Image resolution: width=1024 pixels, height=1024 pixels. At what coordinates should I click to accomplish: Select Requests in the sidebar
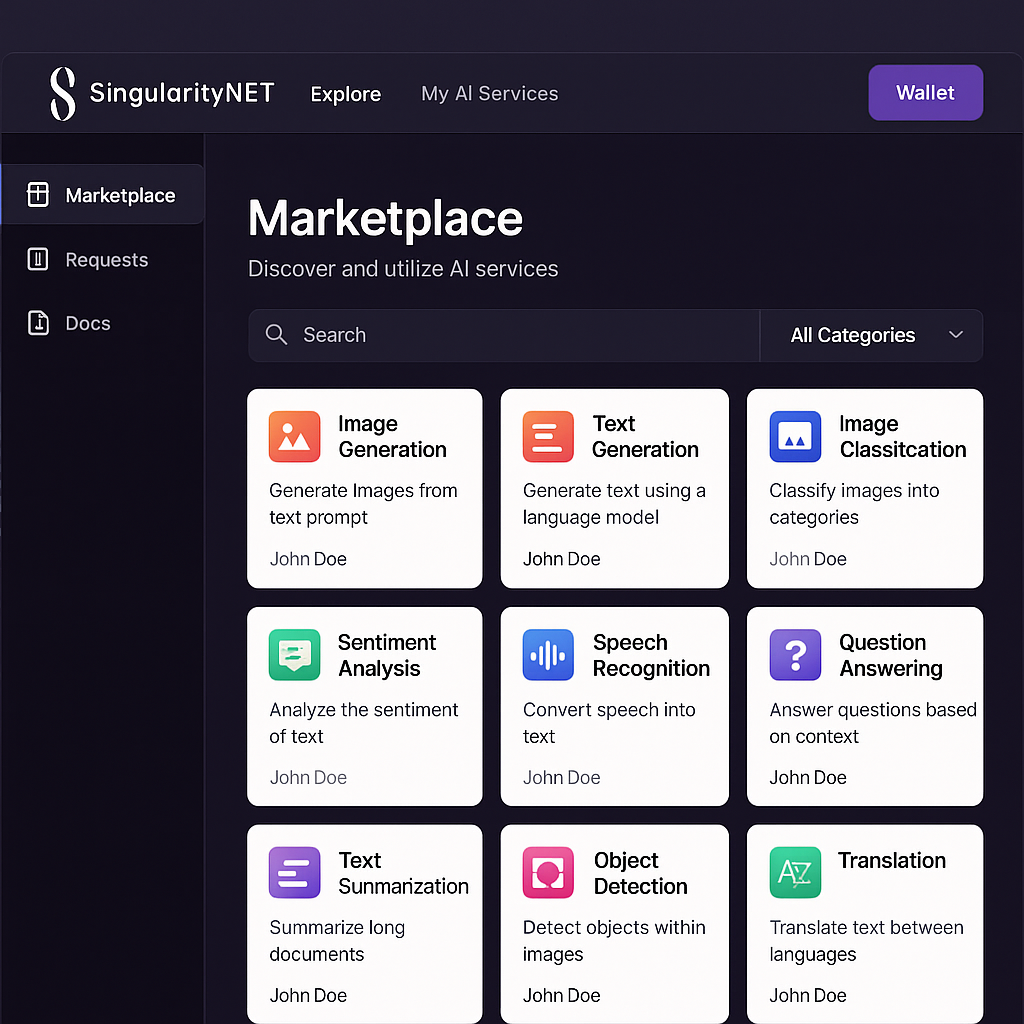coord(96,259)
